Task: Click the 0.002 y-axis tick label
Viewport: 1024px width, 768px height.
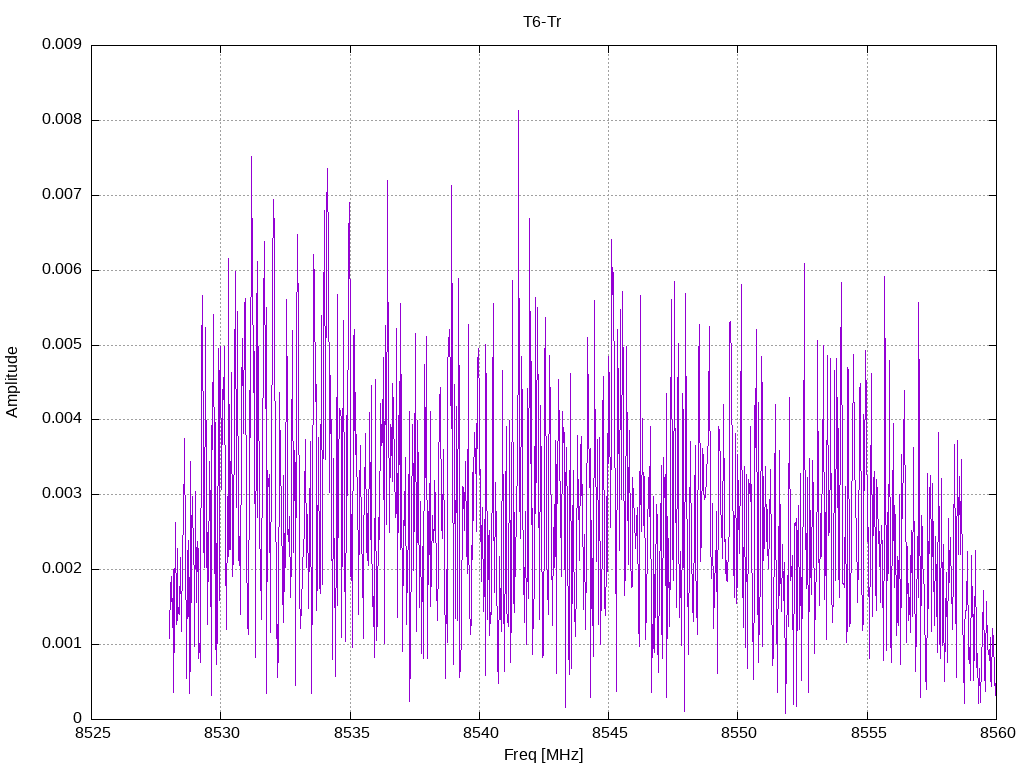Action: (62, 569)
